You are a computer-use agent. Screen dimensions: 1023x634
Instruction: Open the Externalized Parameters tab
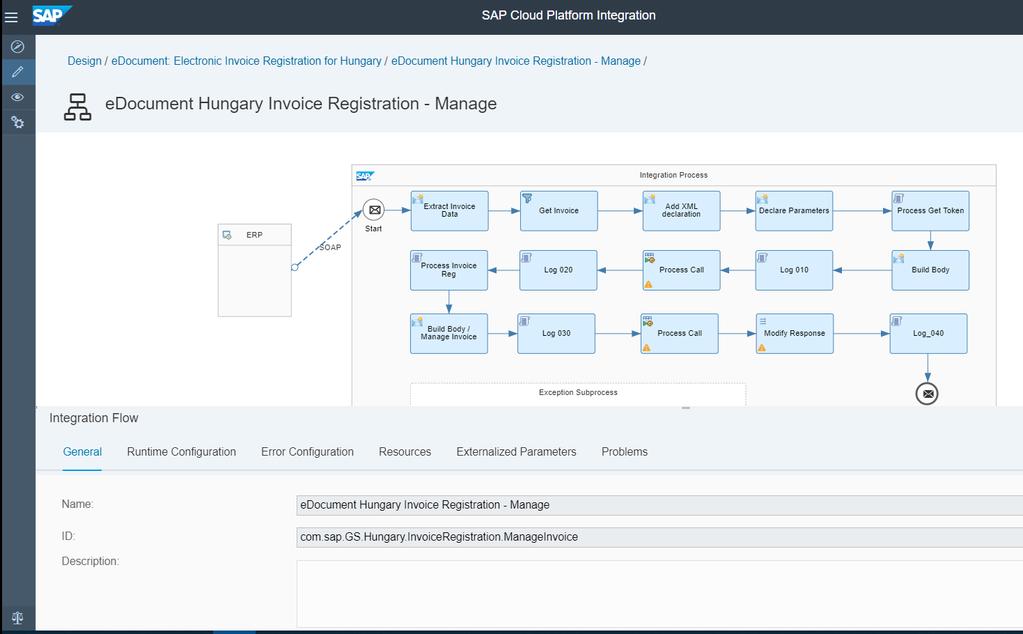(516, 451)
